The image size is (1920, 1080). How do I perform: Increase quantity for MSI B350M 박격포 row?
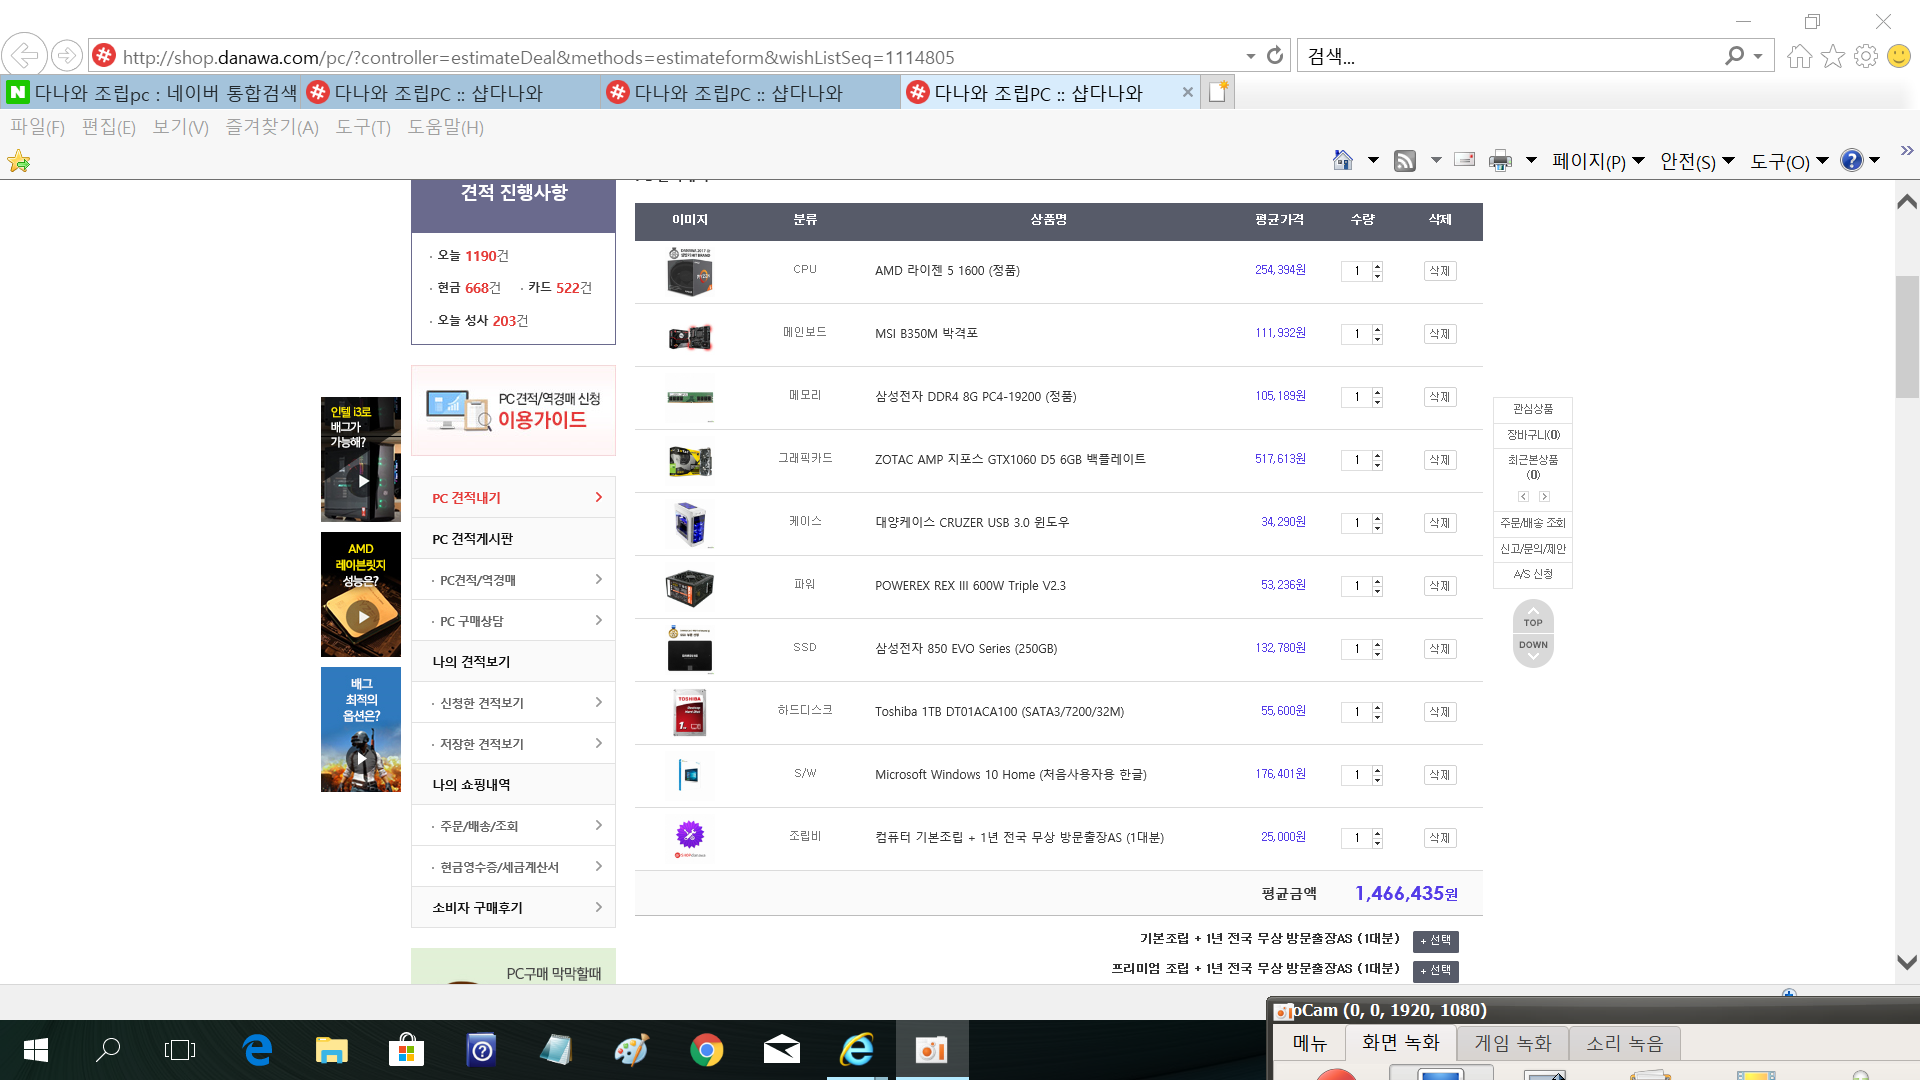point(1377,329)
